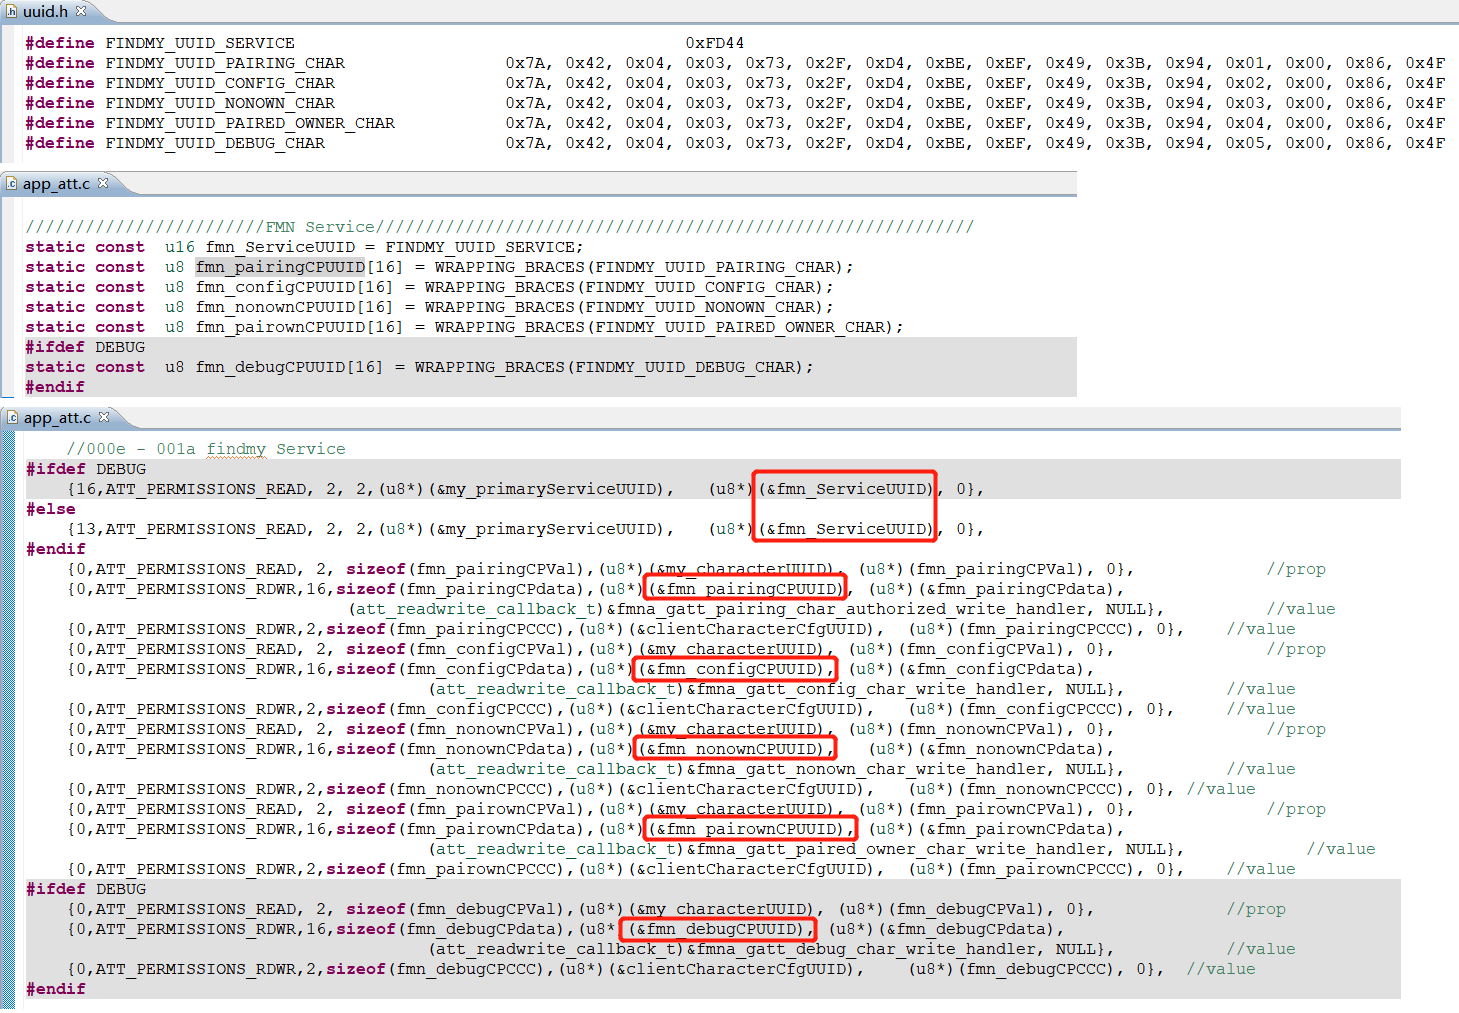The image size is (1459, 1013).
Task: Click the highlighted fmn_pairingCPUUID identifier
Action: 279,266
